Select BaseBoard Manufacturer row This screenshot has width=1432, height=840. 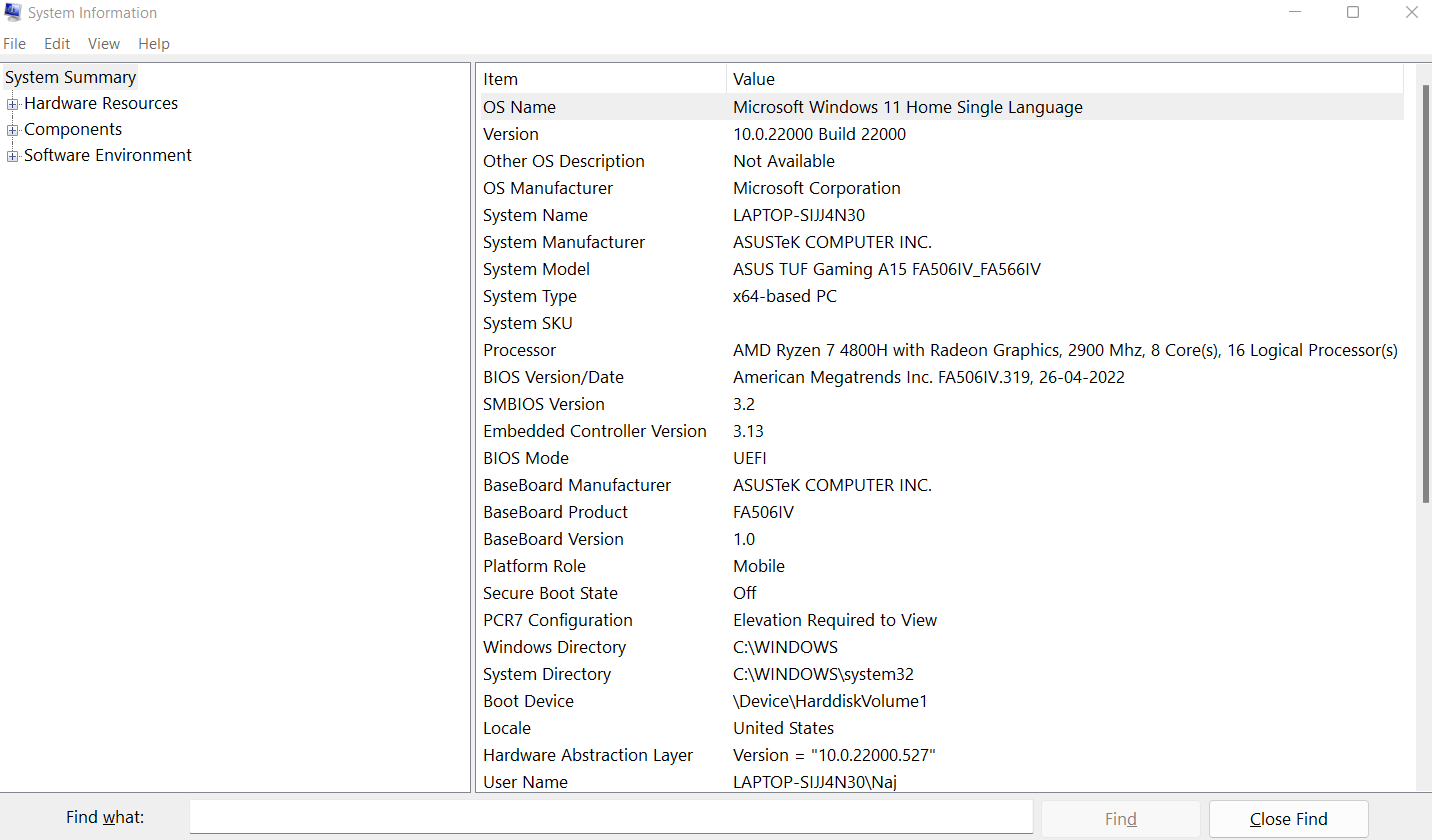pos(942,485)
